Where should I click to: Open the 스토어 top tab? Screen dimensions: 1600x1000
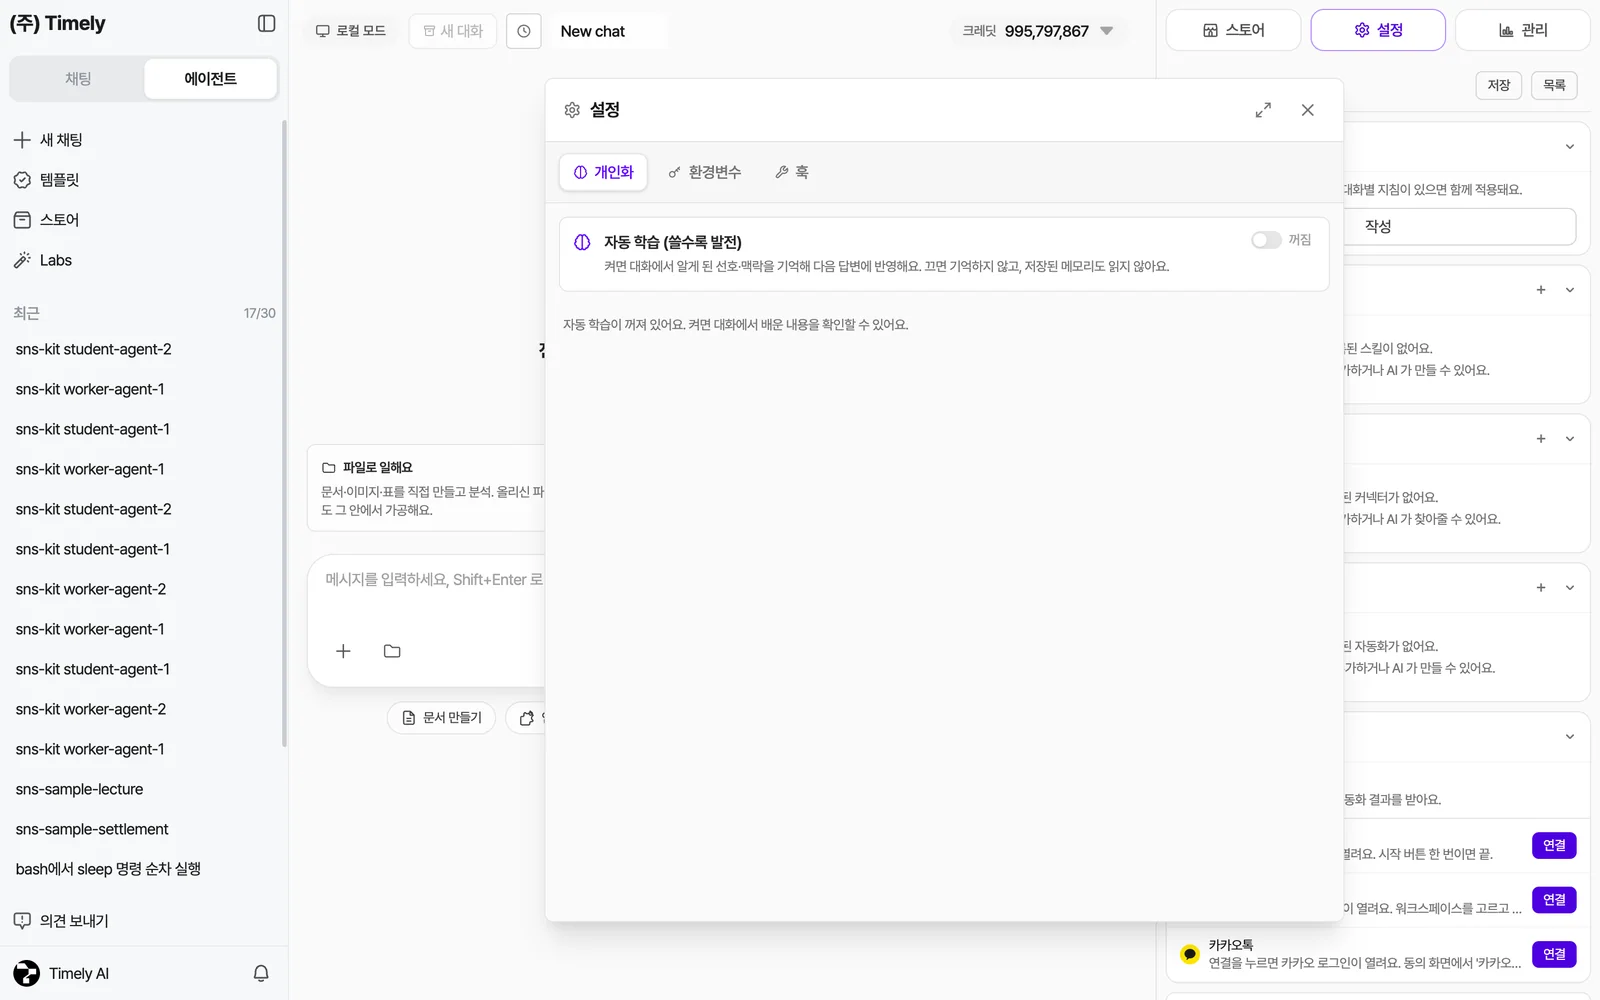[1233, 30]
